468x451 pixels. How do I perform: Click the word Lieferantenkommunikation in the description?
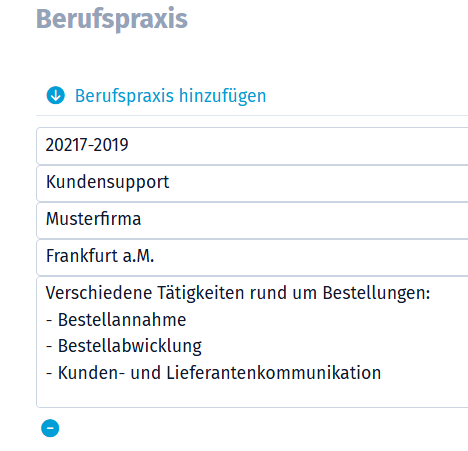point(274,373)
